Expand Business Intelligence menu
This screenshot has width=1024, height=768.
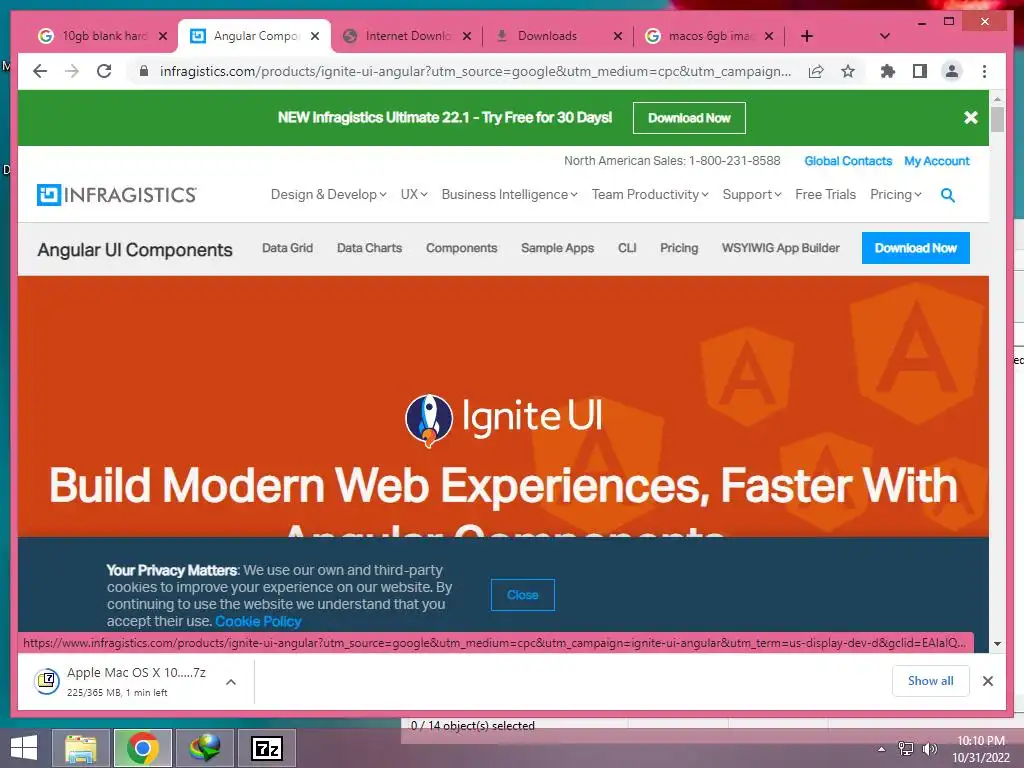509,195
